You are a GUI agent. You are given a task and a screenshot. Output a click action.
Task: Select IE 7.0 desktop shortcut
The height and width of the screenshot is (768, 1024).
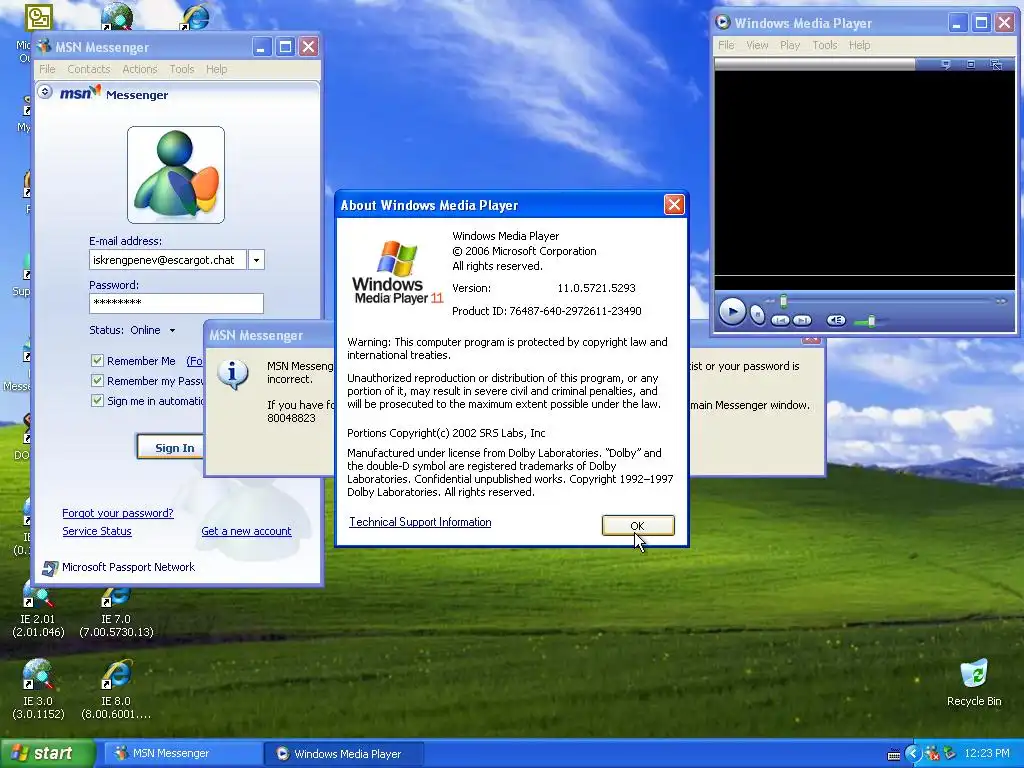pos(116,611)
